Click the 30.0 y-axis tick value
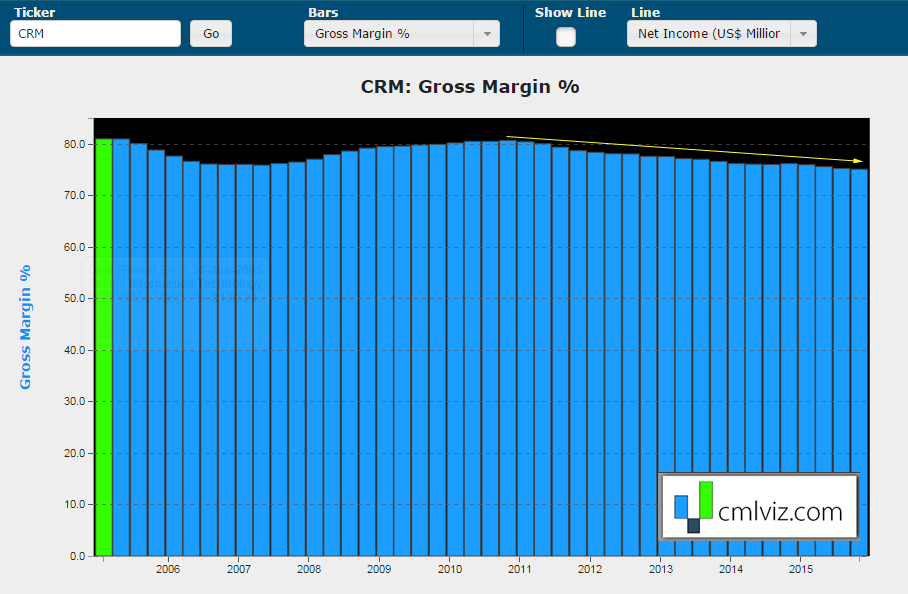This screenshot has height=594, width=908. (75, 401)
